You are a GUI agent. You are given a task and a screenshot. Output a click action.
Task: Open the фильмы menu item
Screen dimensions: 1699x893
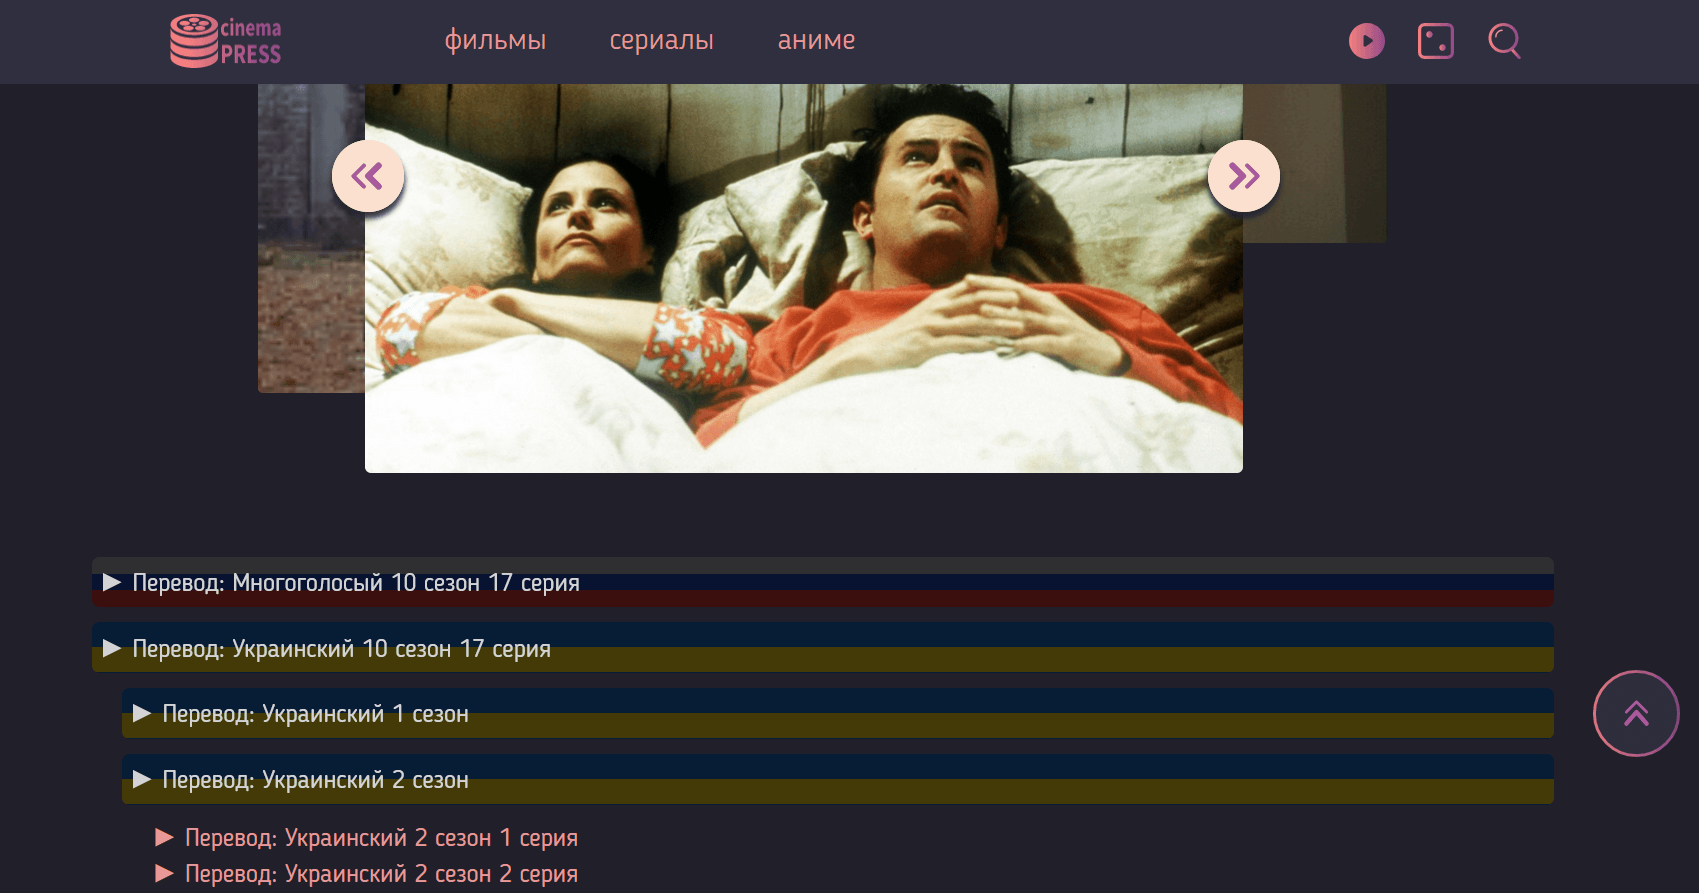495,40
